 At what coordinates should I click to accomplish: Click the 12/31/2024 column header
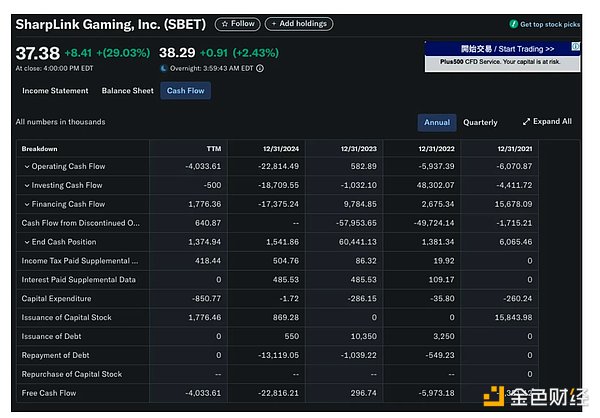point(281,148)
